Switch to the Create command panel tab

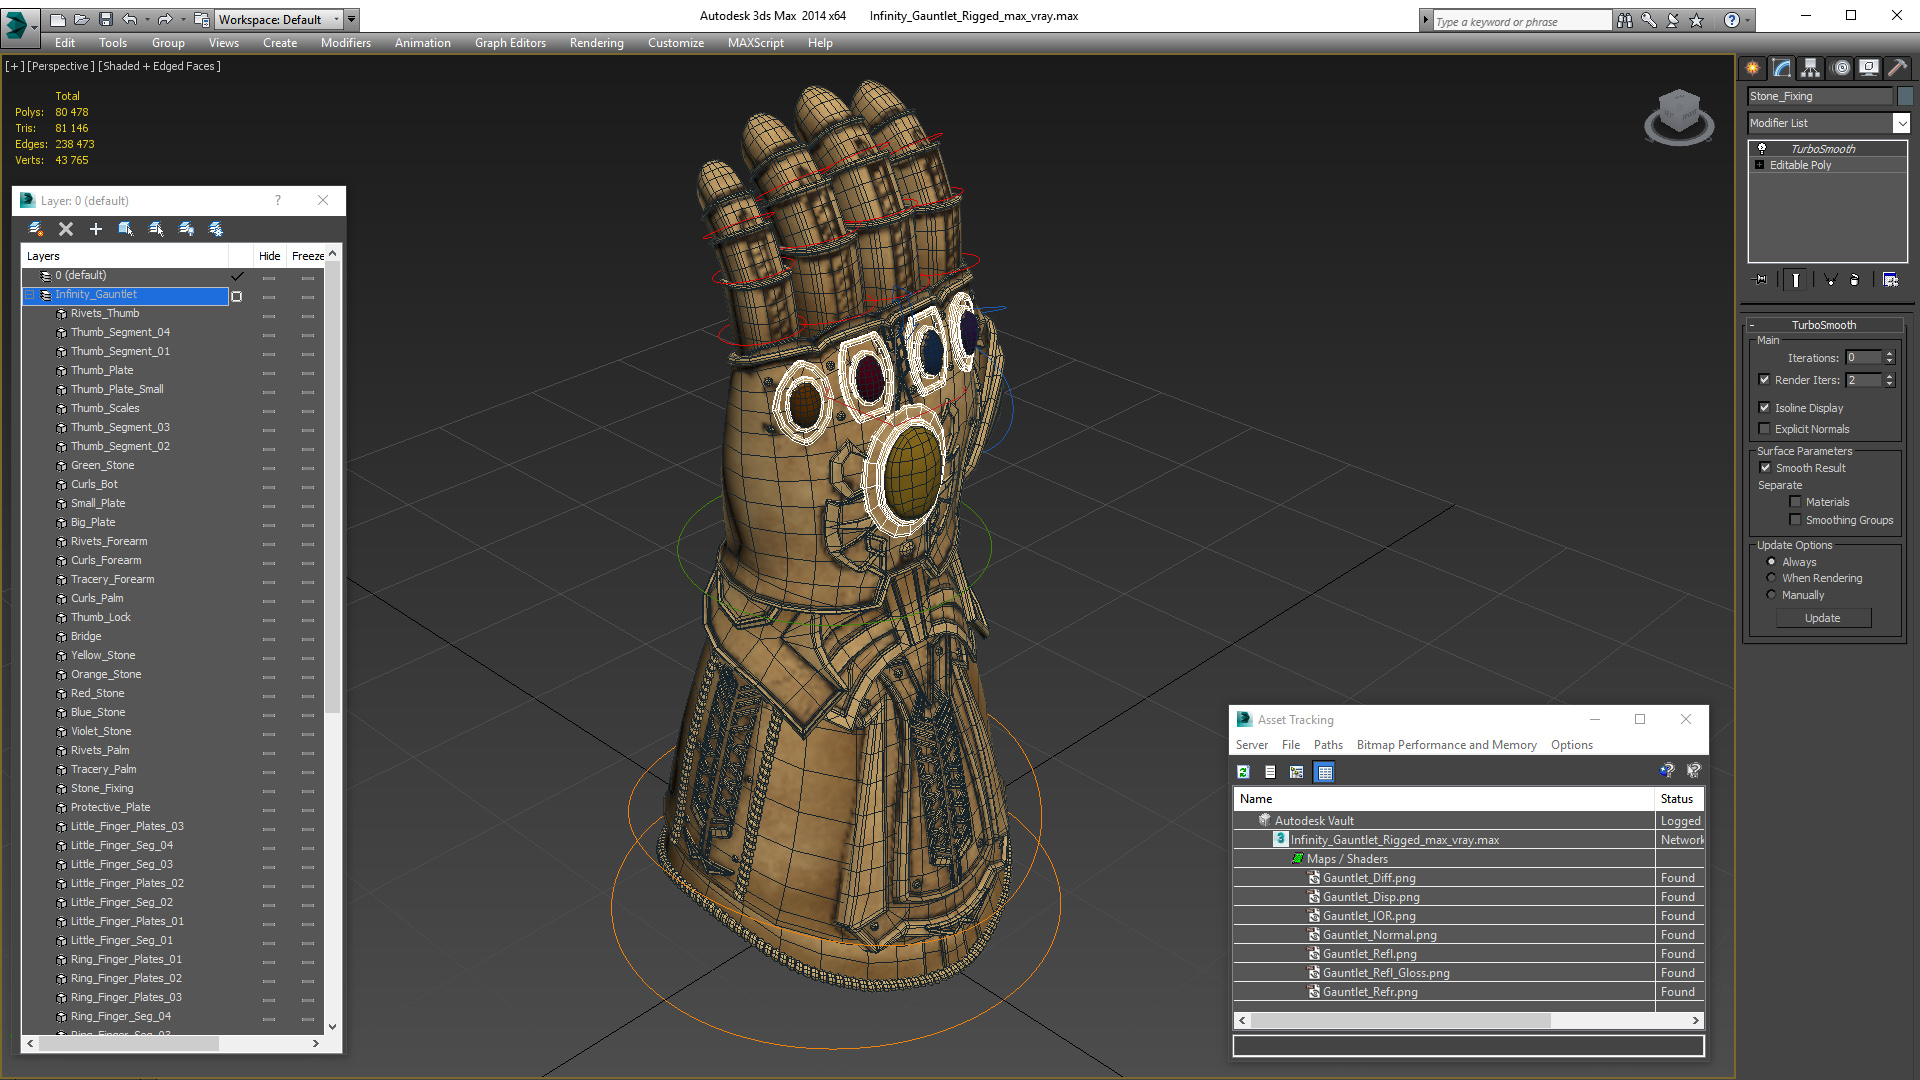[1753, 68]
